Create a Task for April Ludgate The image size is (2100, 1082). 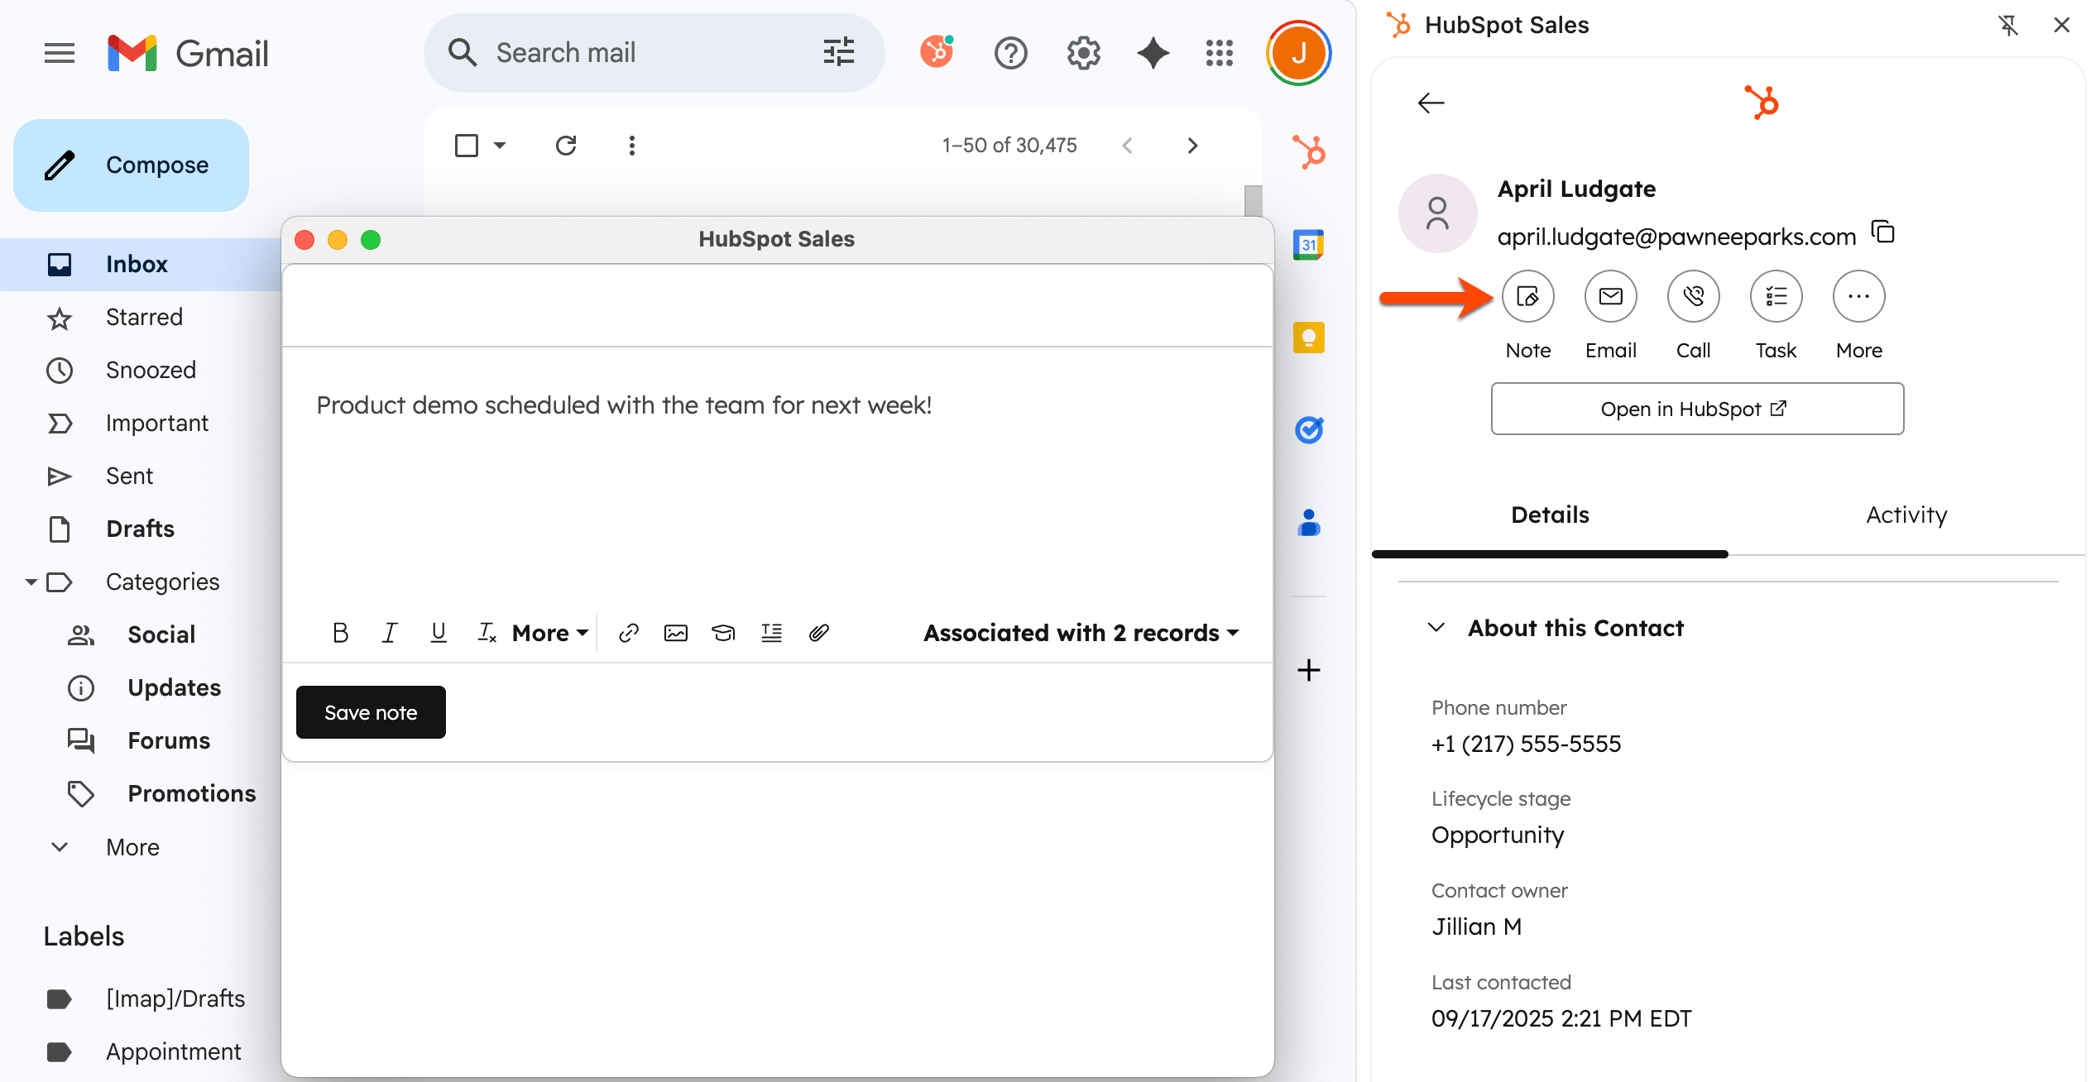[x=1775, y=296]
